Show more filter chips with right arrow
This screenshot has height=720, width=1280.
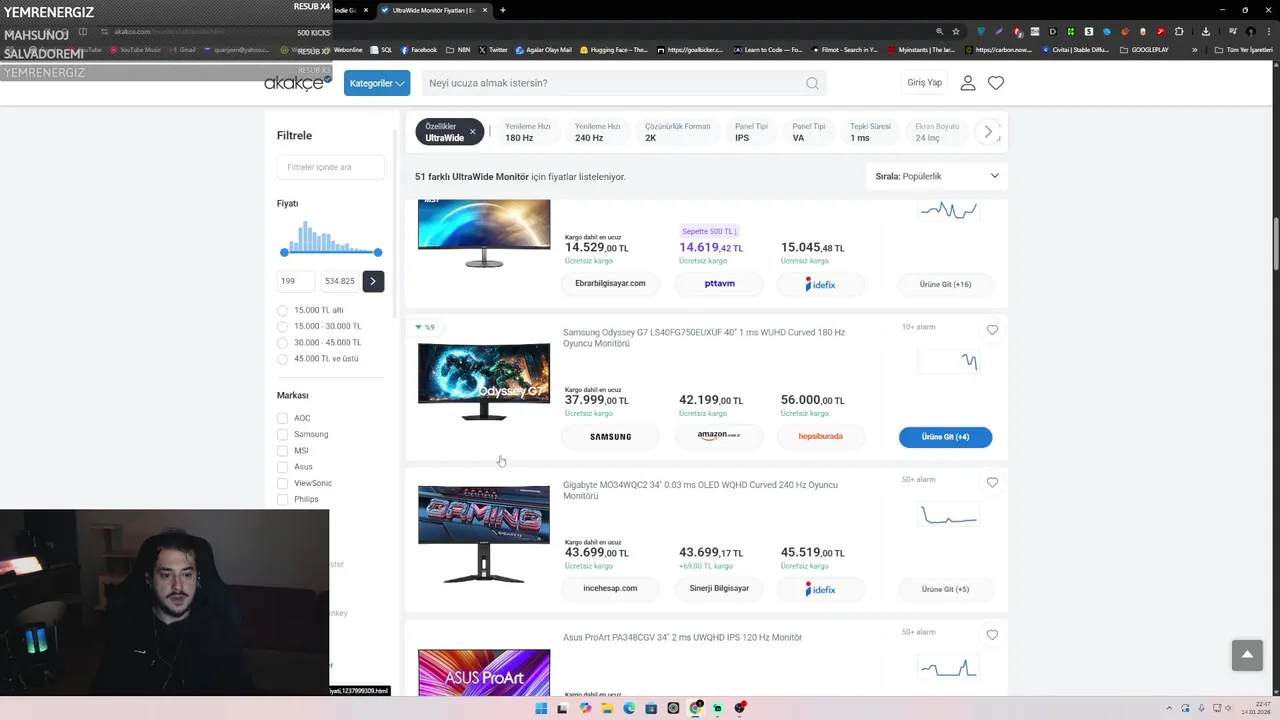click(x=988, y=132)
